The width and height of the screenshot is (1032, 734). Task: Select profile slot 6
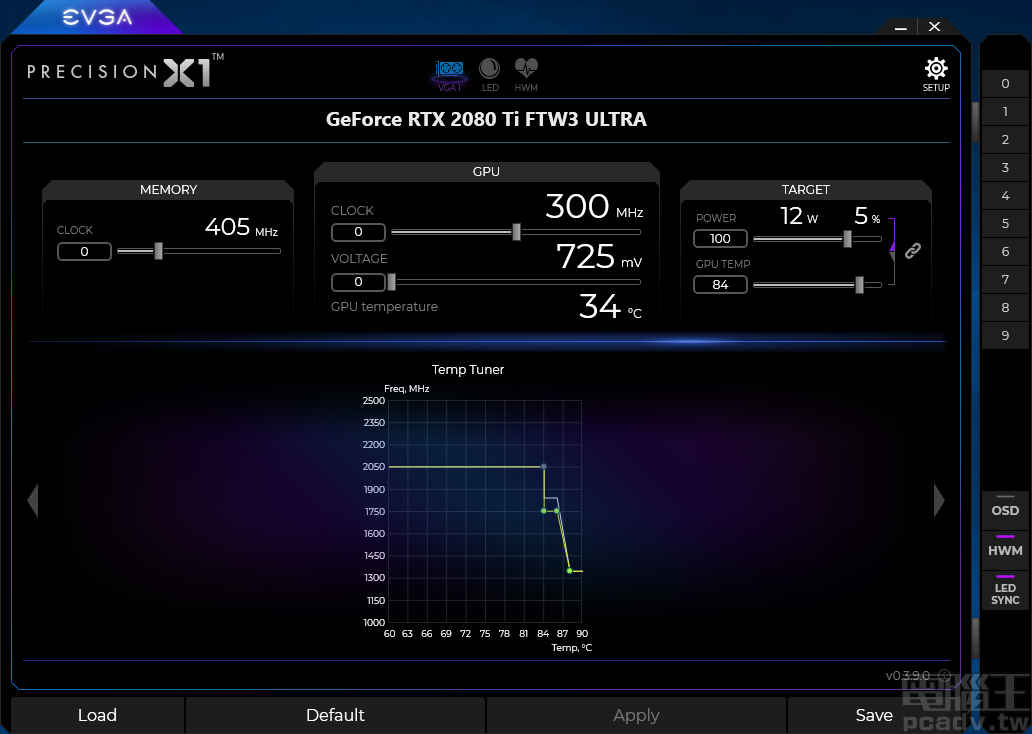[x=1005, y=251]
